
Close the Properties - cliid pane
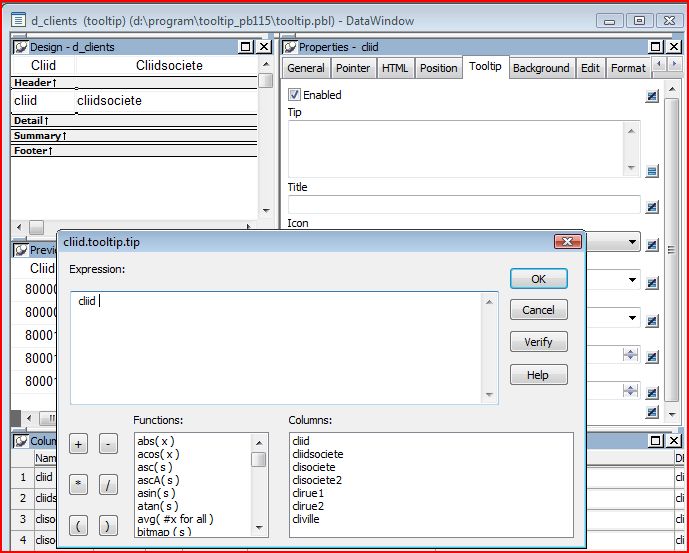(x=674, y=47)
